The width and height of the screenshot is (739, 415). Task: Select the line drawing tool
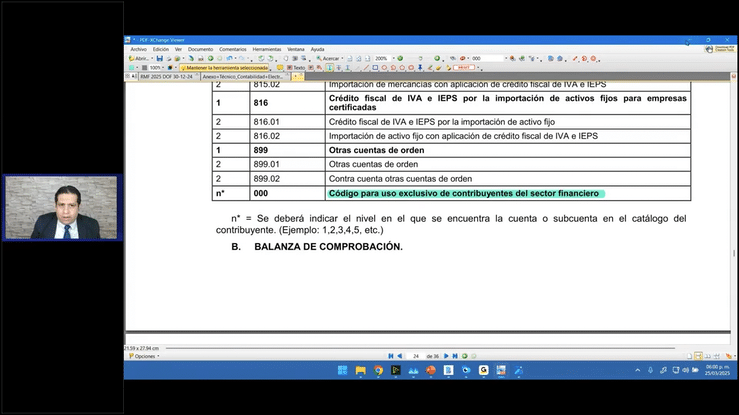[x=367, y=67]
